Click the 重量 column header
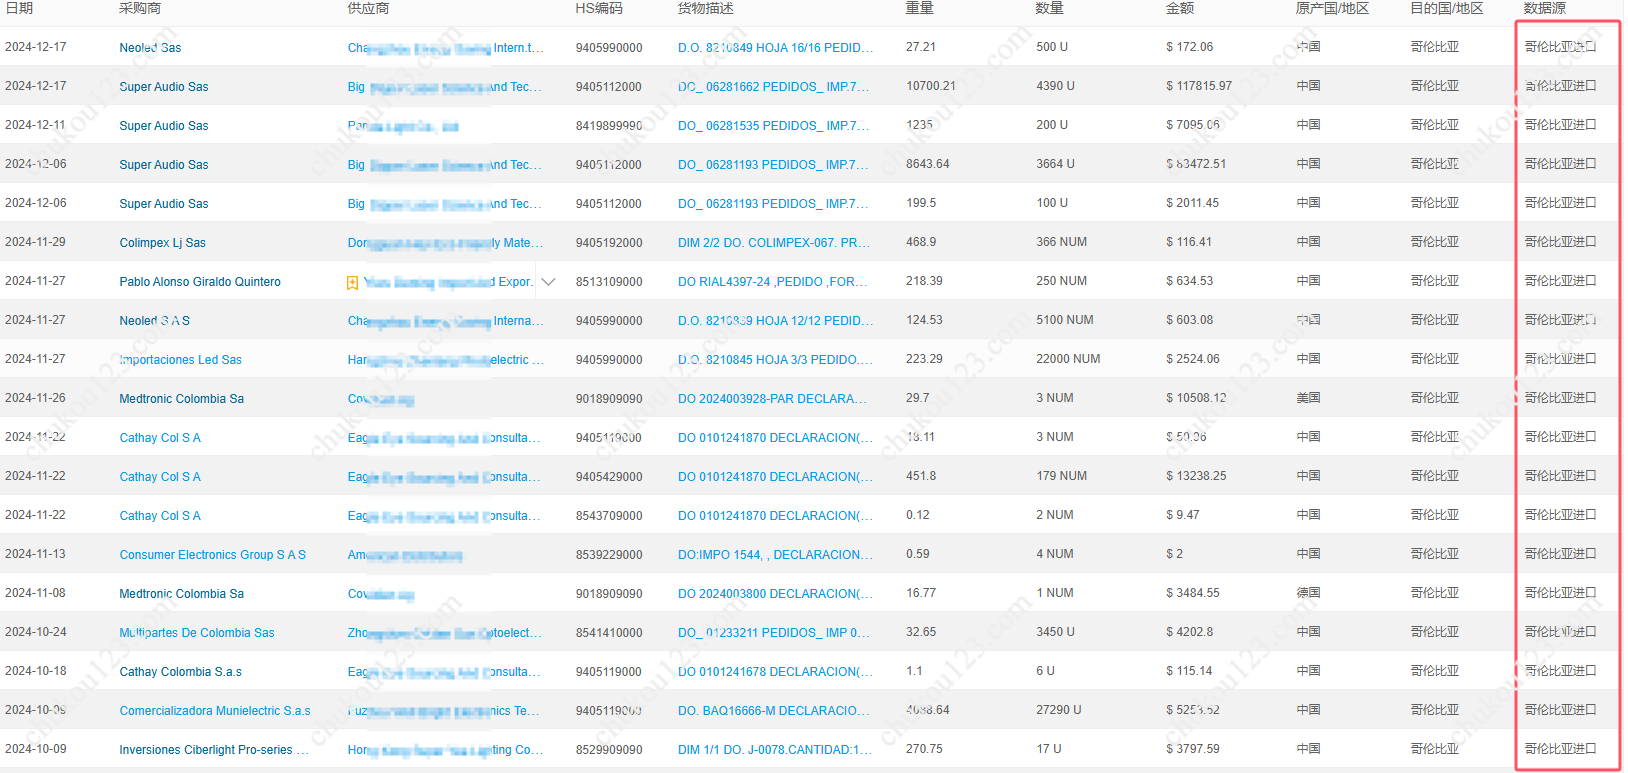1628x773 pixels. click(x=920, y=8)
